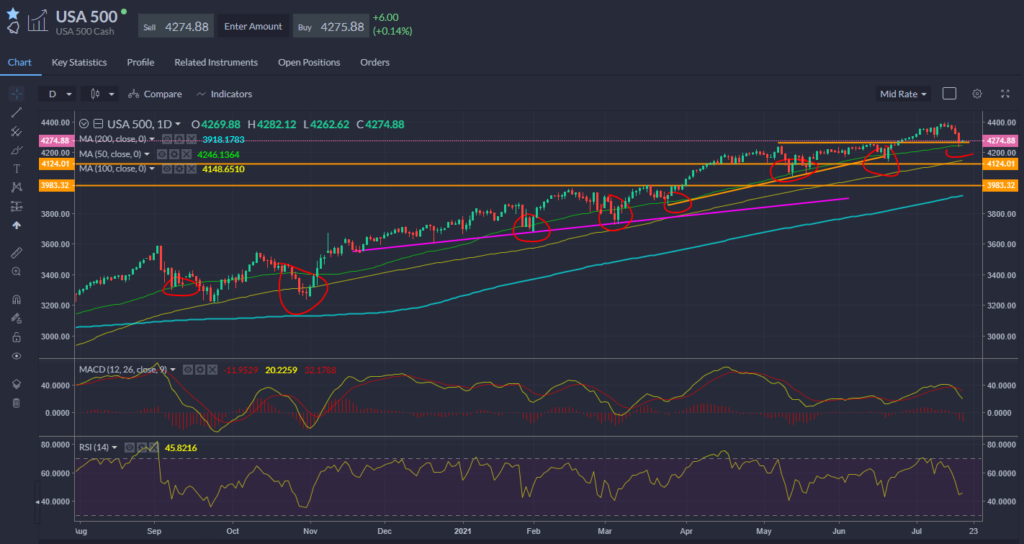Select the crosshair cursor tool
This screenshot has height=544, width=1024.
[15, 93]
